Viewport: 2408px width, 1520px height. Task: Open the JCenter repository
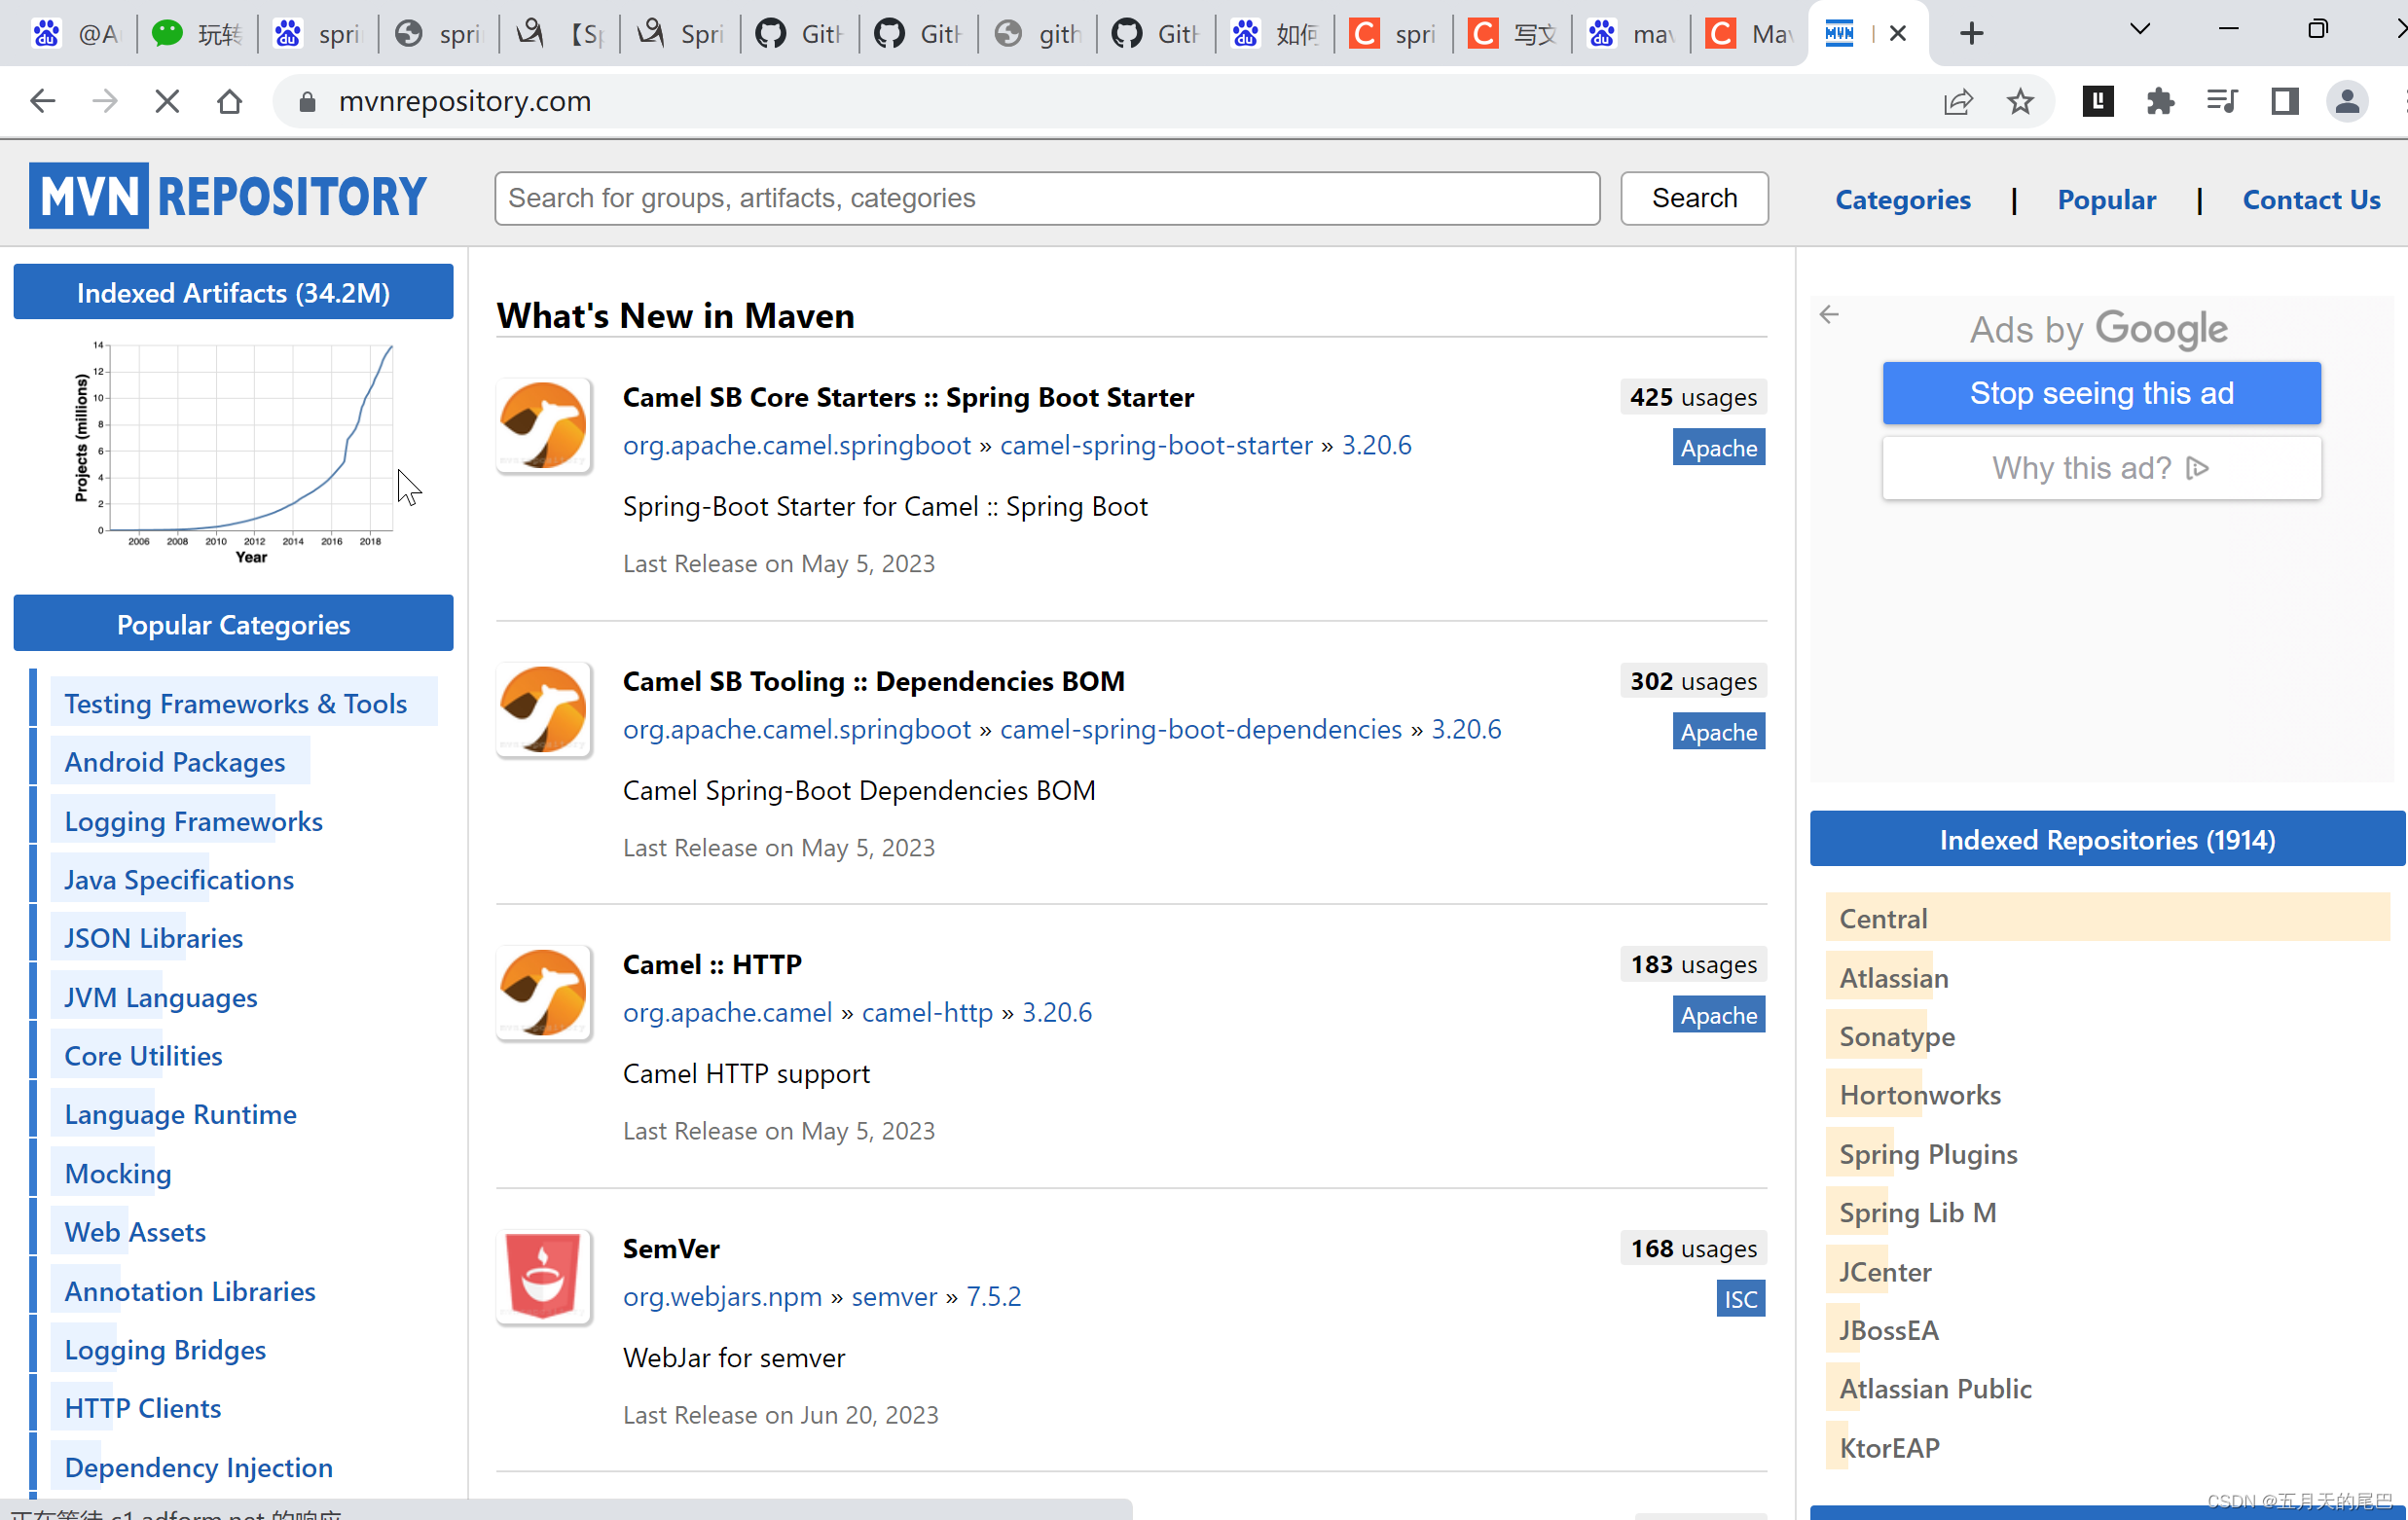(x=1885, y=1272)
